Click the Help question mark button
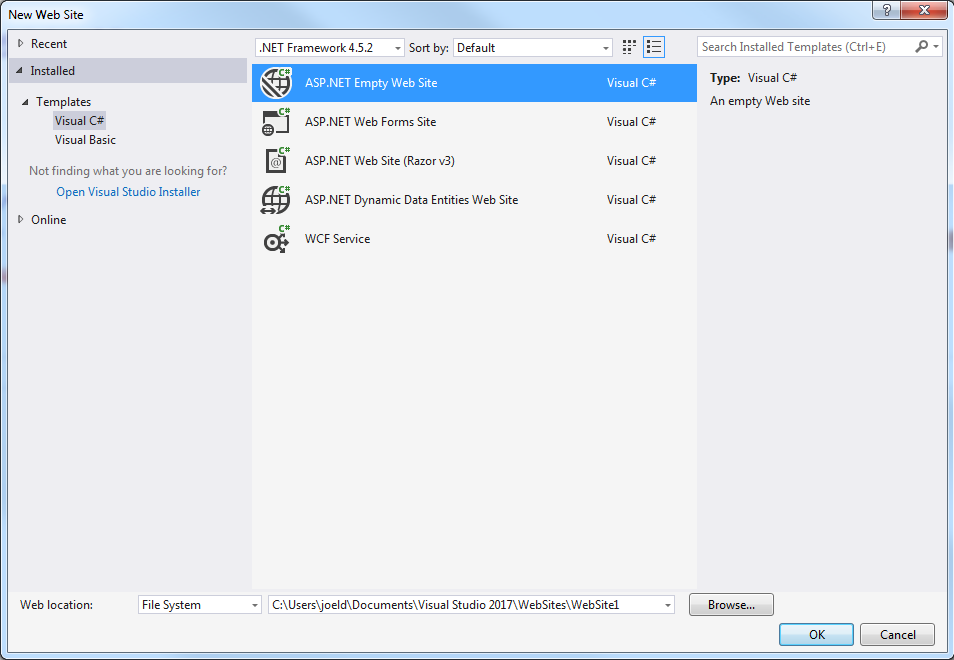Image resolution: width=954 pixels, height=660 pixels. (x=886, y=10)
